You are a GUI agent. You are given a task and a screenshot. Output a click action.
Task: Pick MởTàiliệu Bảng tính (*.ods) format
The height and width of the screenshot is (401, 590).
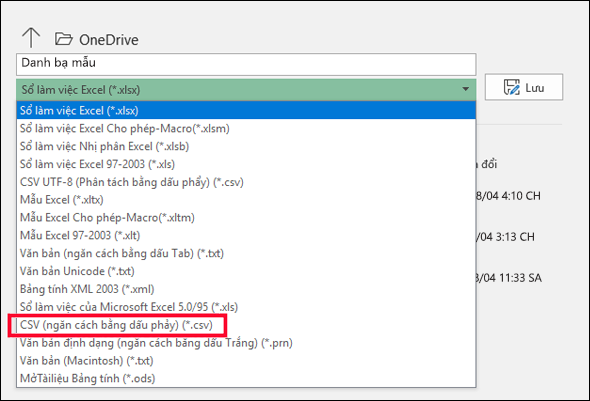(246, 378)
